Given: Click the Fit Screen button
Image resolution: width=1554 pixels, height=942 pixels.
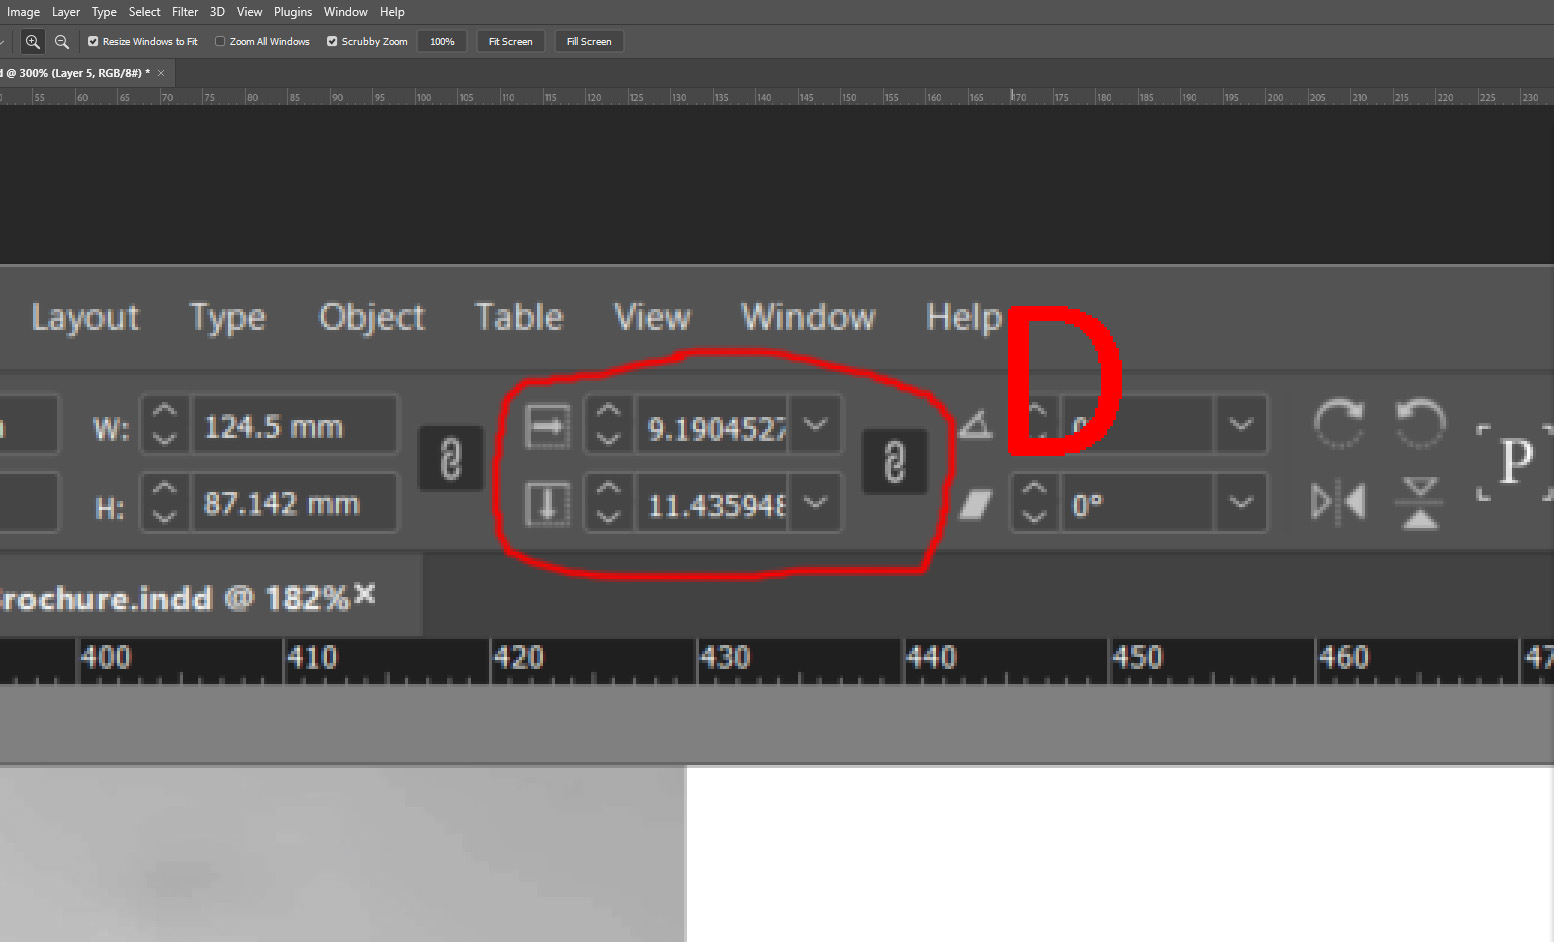Looking at the screenshot, I should [510, 41].
